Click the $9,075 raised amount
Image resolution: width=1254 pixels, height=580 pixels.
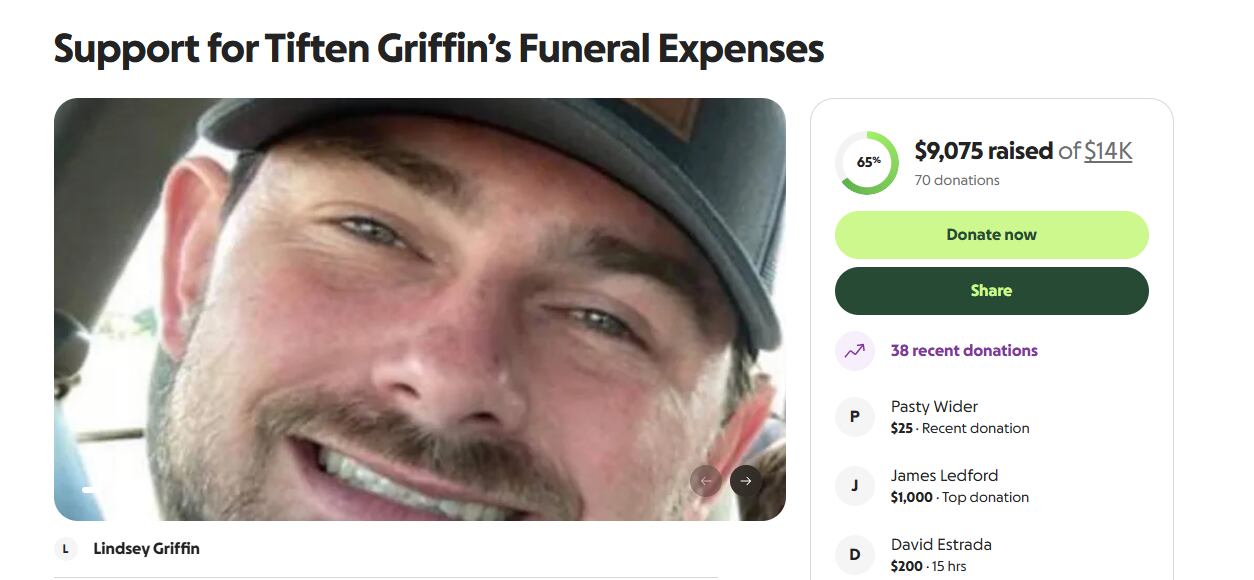click(984, 151)
